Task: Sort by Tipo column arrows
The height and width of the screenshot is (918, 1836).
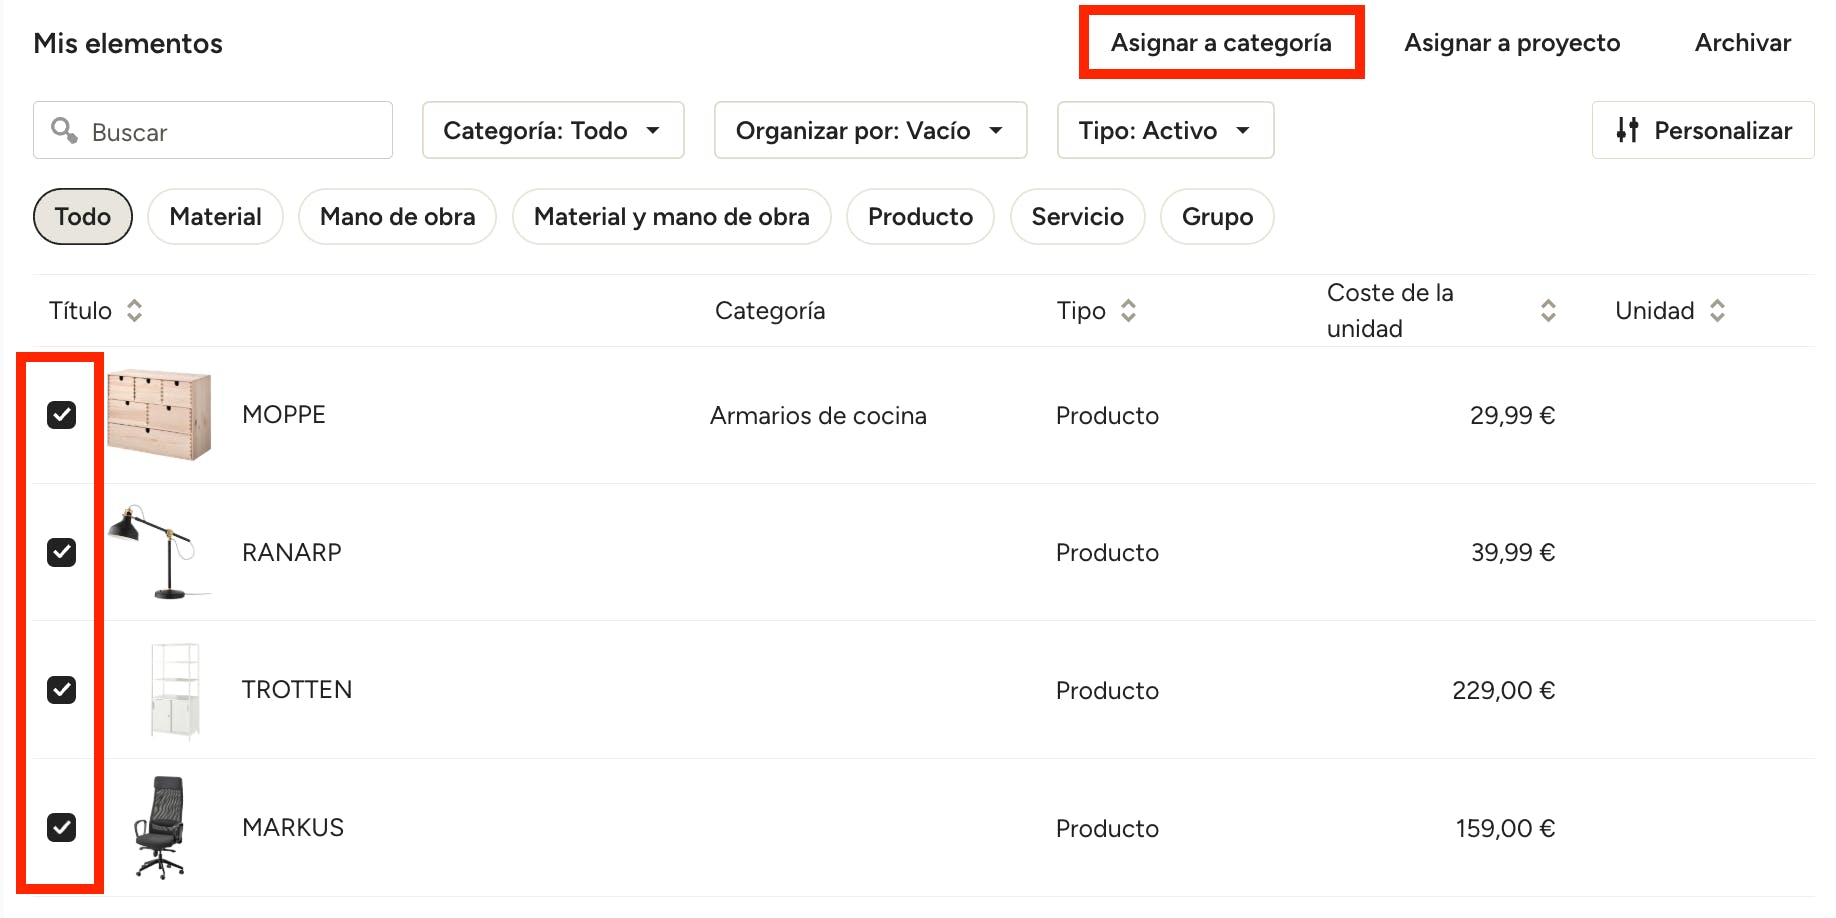Action: point(1128,311)
